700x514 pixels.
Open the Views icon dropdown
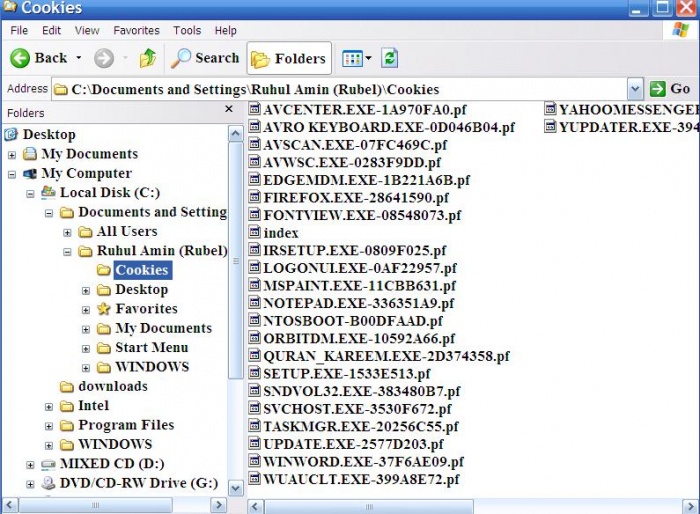click(x=356, y=58)
